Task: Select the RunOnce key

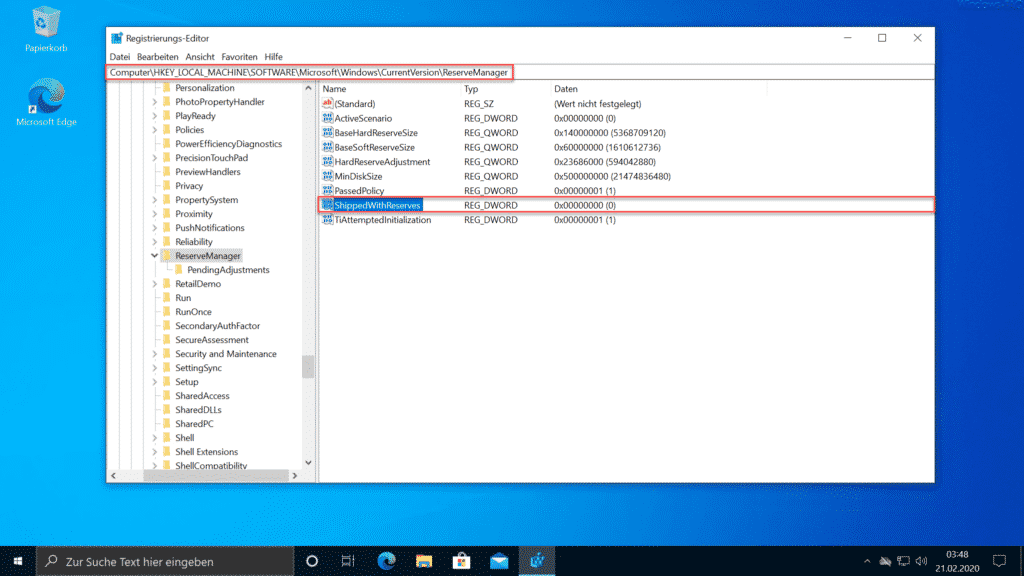Action: pos(193,312)
